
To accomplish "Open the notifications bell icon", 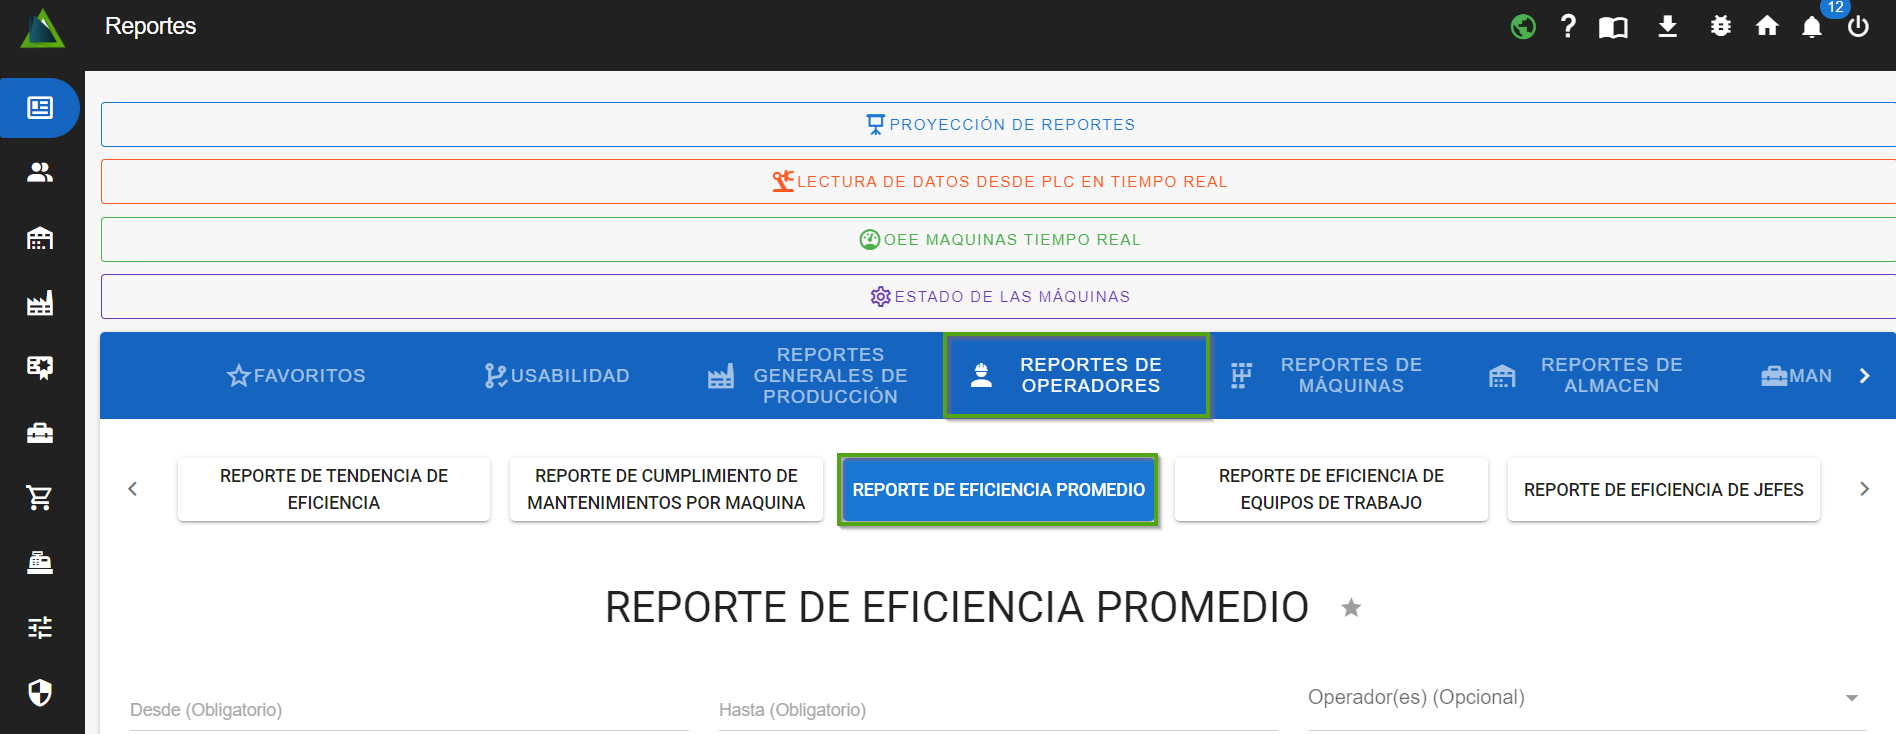I will point(1812,27).
